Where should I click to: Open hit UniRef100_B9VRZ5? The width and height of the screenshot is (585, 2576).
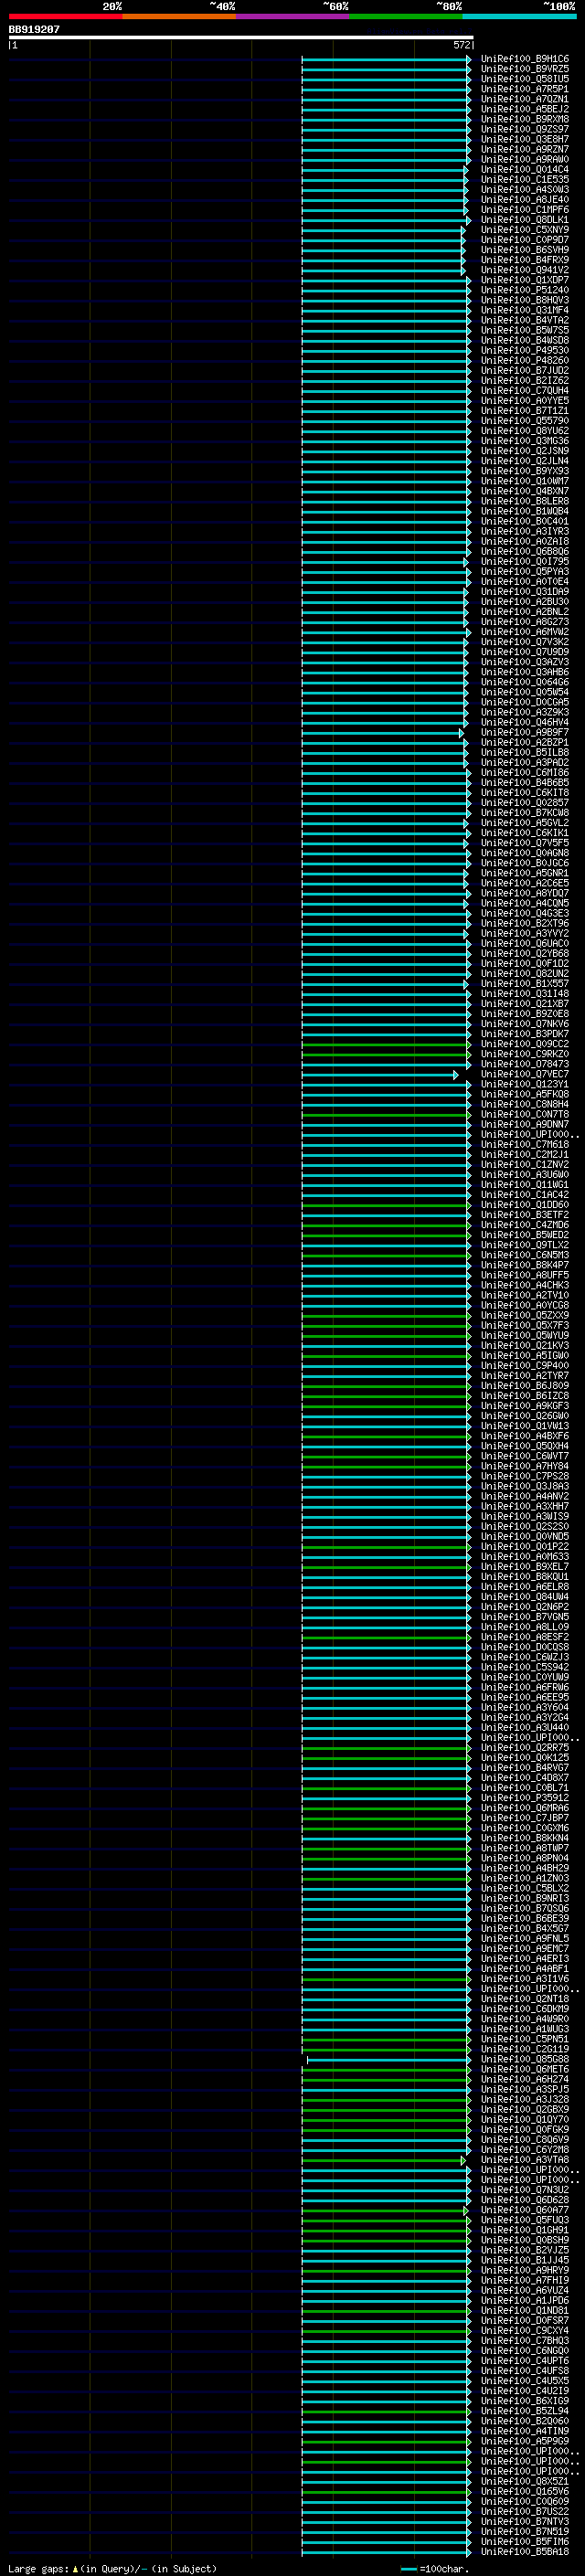point(524,69)
